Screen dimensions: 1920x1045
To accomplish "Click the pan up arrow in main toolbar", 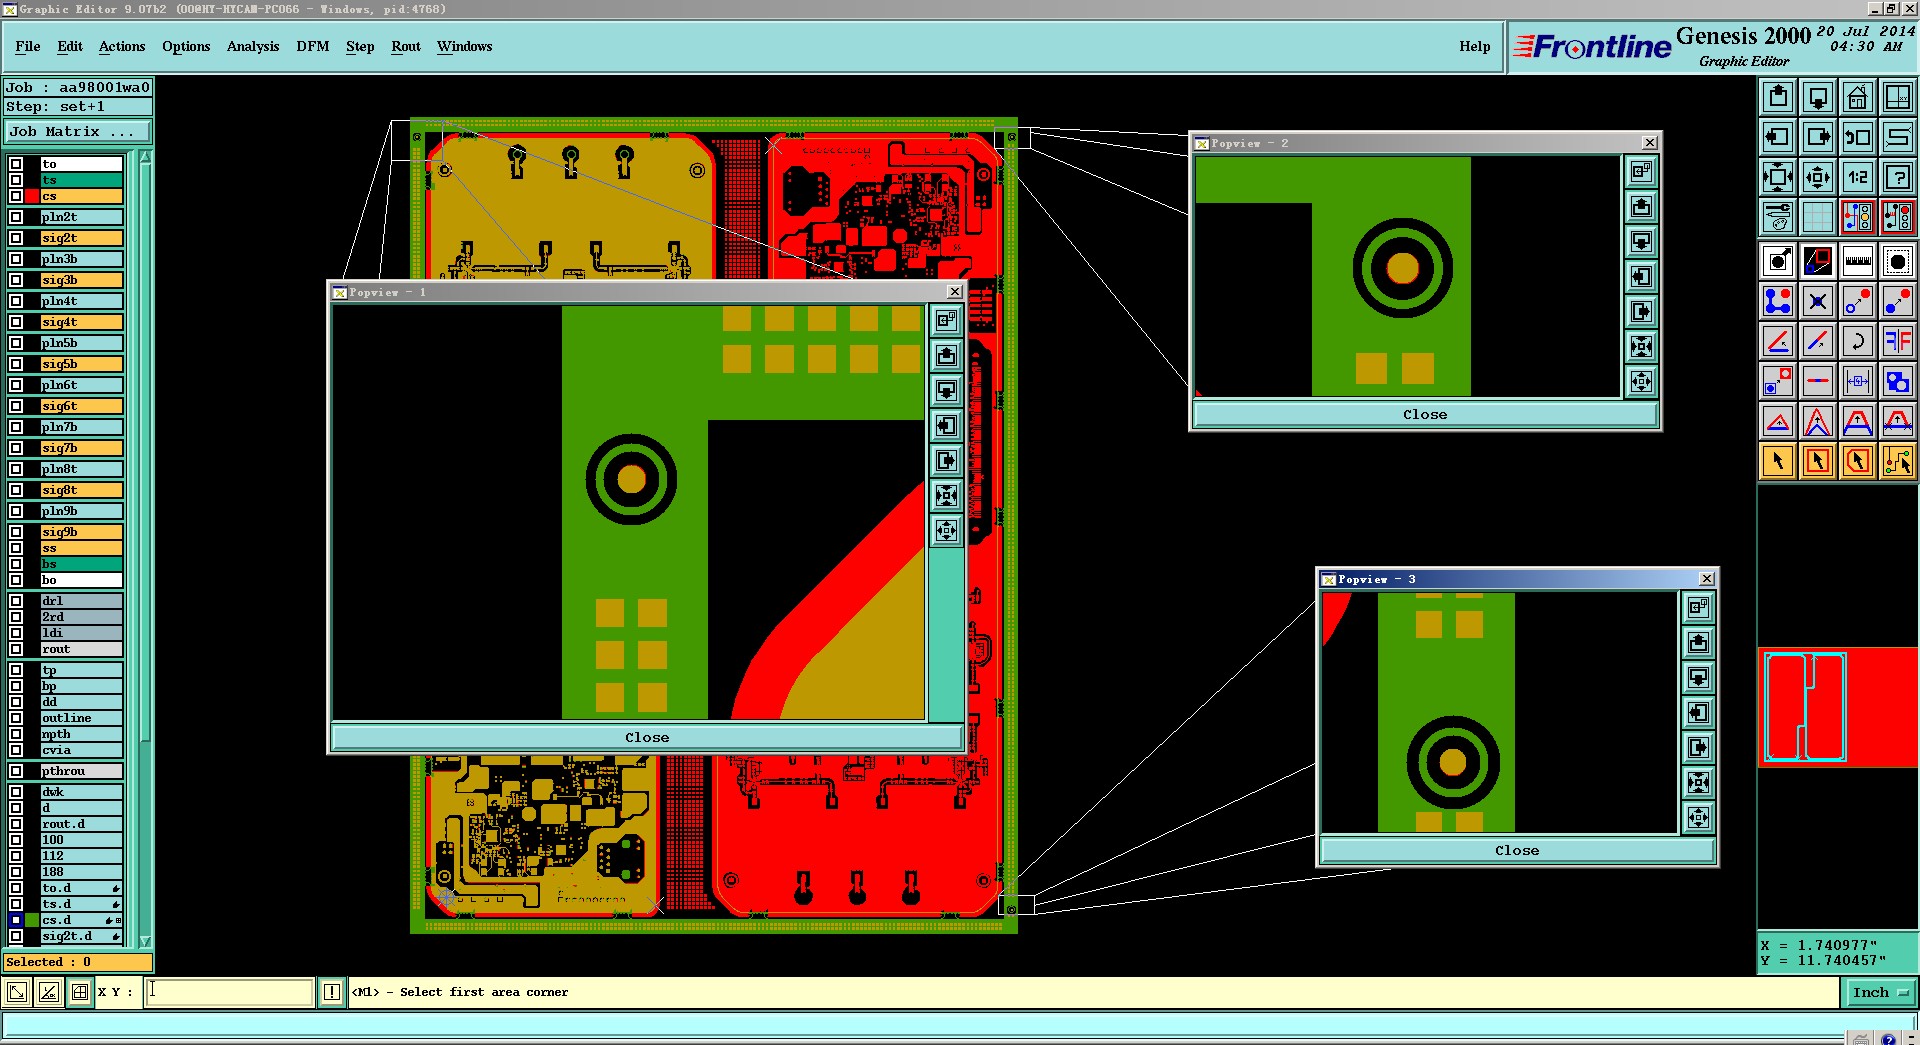I will pyautogui.click(x=1778, y=97).
